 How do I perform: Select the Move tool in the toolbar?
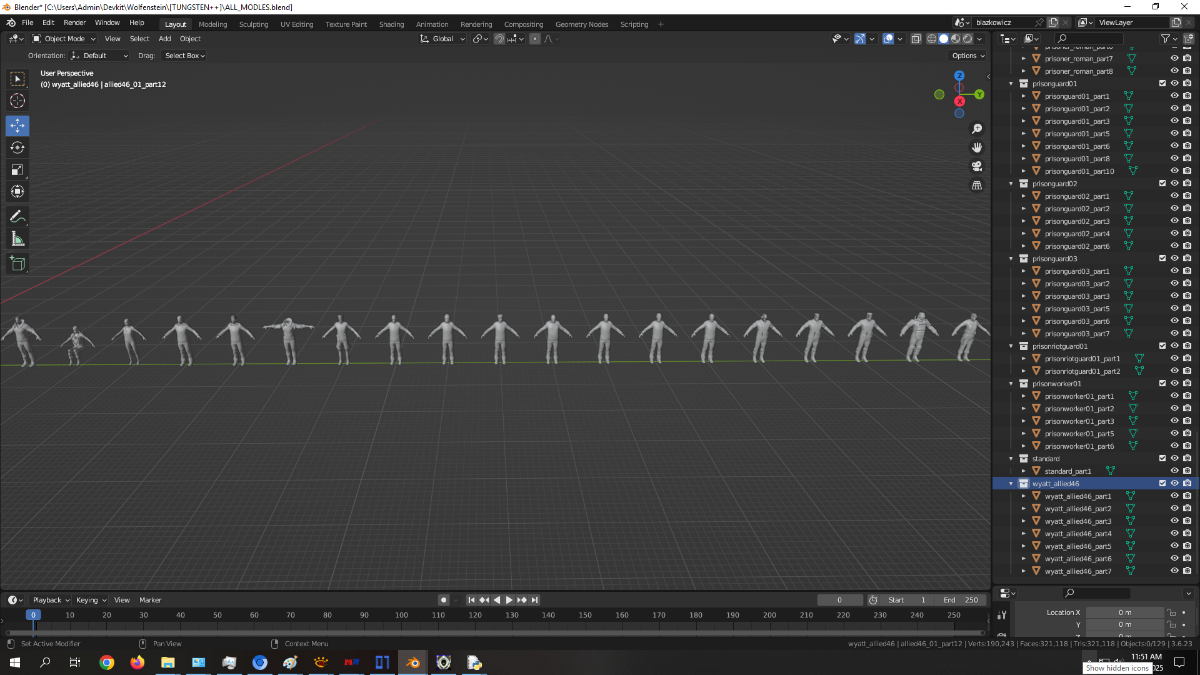tap(18, 125)
